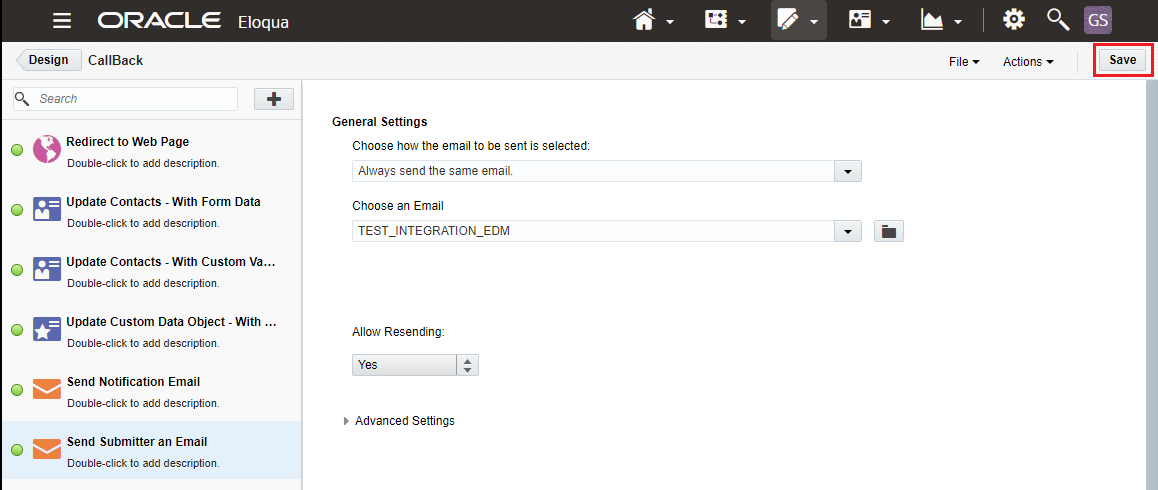Viewport: 1158px width, 490px height.
Task: Select Send Notification Email envelope icon
Action: [47, 389]
